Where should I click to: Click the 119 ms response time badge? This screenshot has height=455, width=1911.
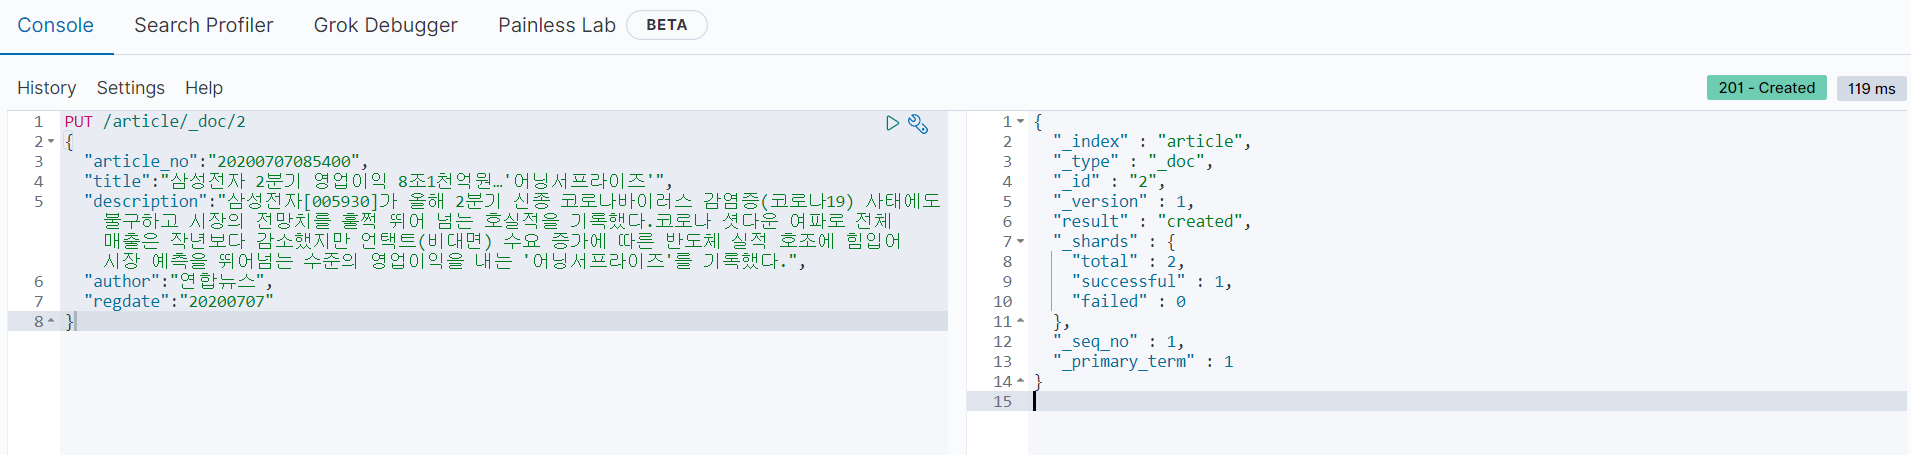pyautogui.click(x=1872, y=88)
